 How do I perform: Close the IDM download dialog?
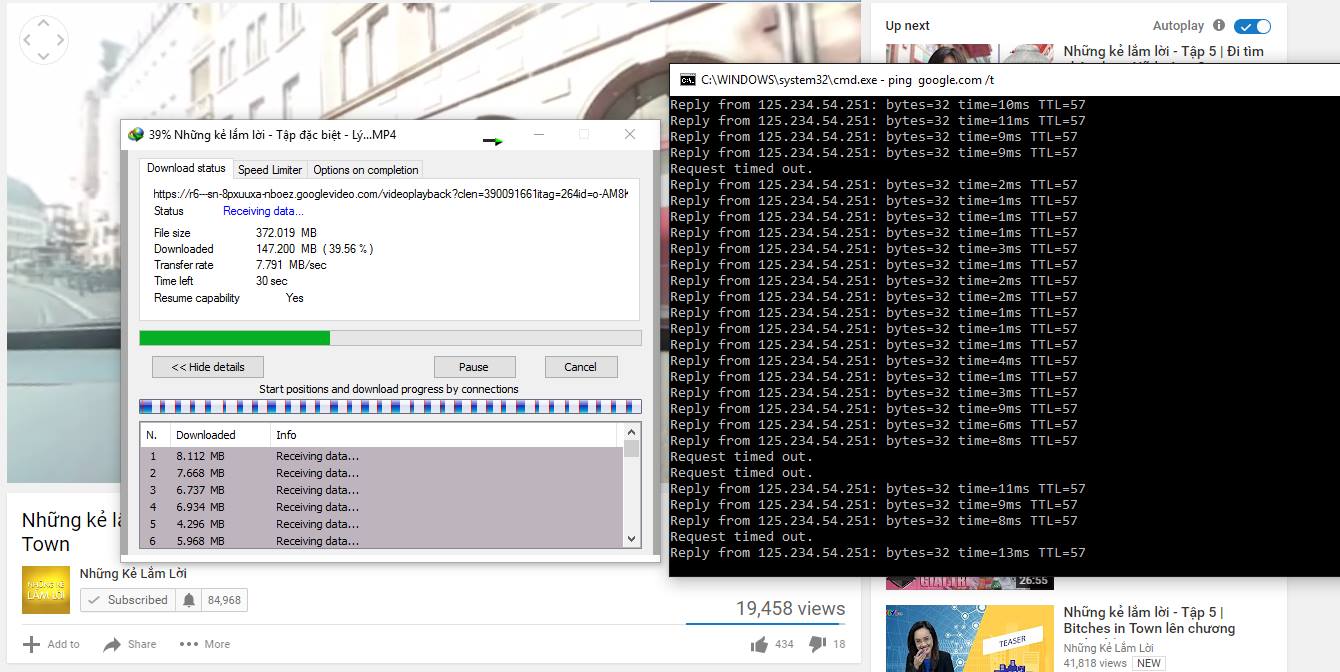tap(630, 134)
